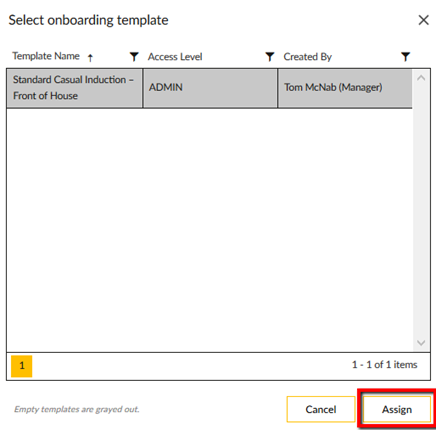This screenshot has height=430, width=436.
Task: Click the Cancel button
Action: tap(321, 409)
